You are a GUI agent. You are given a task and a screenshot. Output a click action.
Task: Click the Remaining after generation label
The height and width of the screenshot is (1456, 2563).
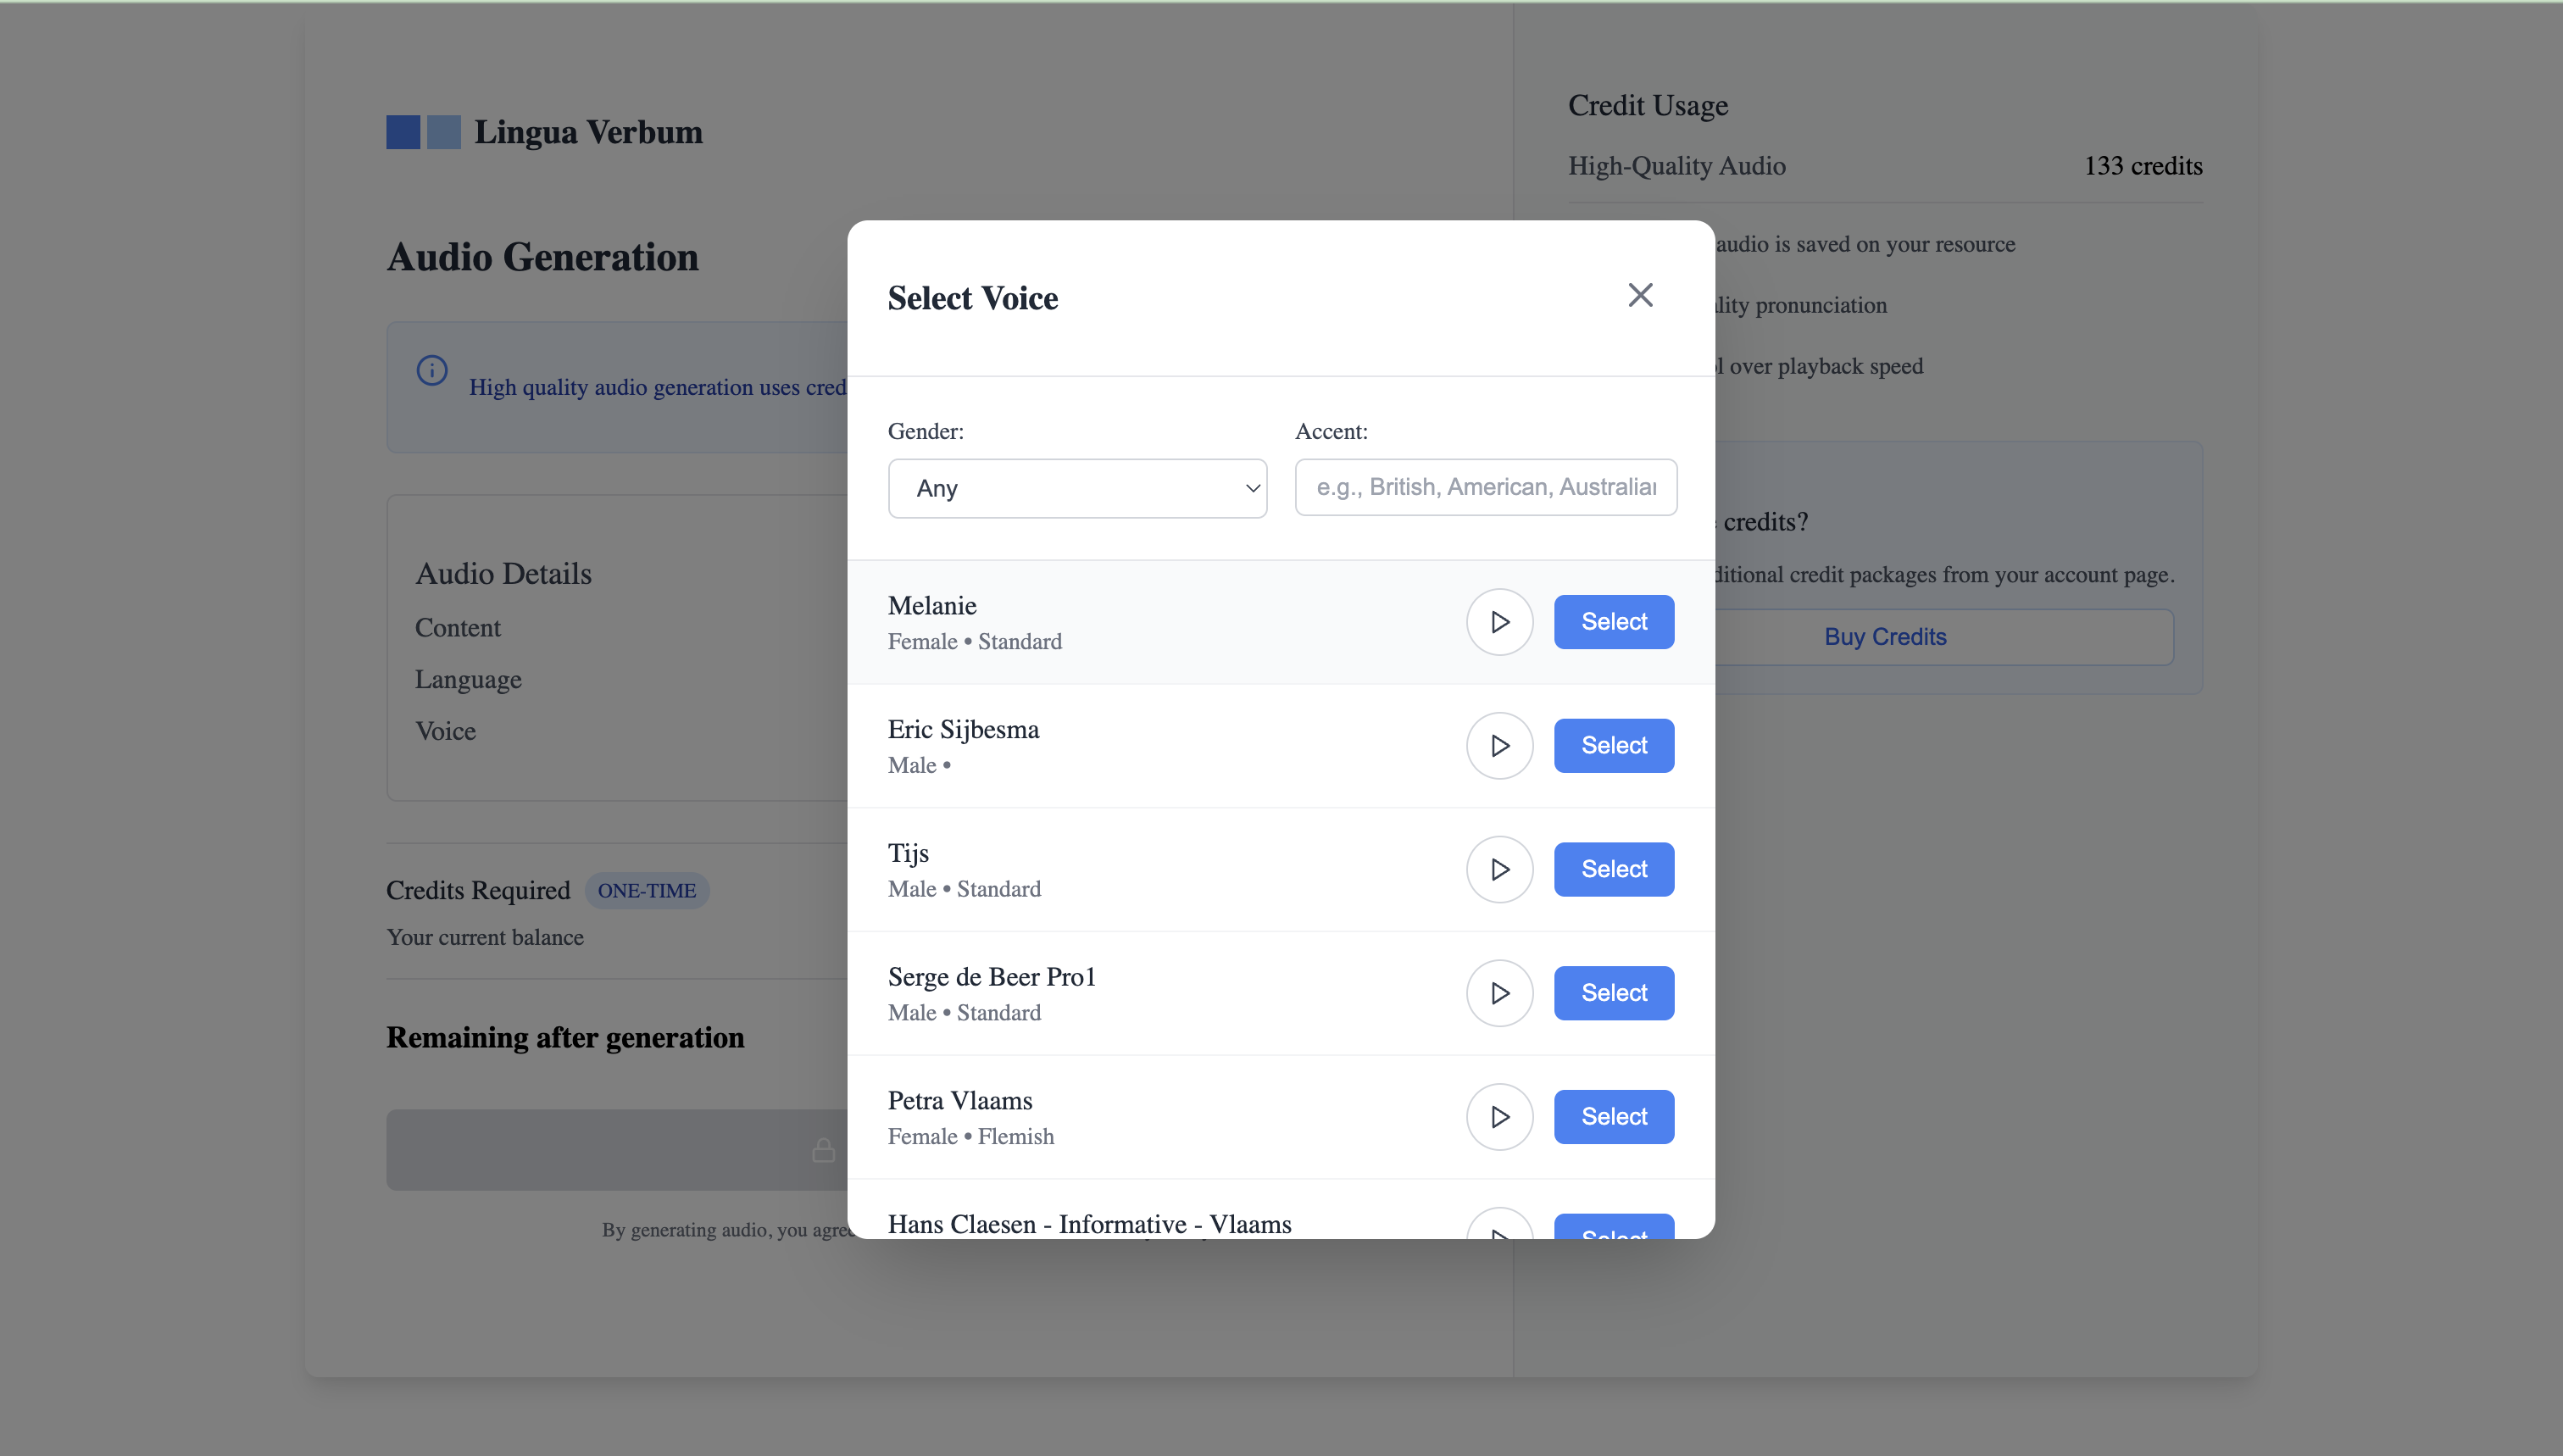pos(565,1038)
